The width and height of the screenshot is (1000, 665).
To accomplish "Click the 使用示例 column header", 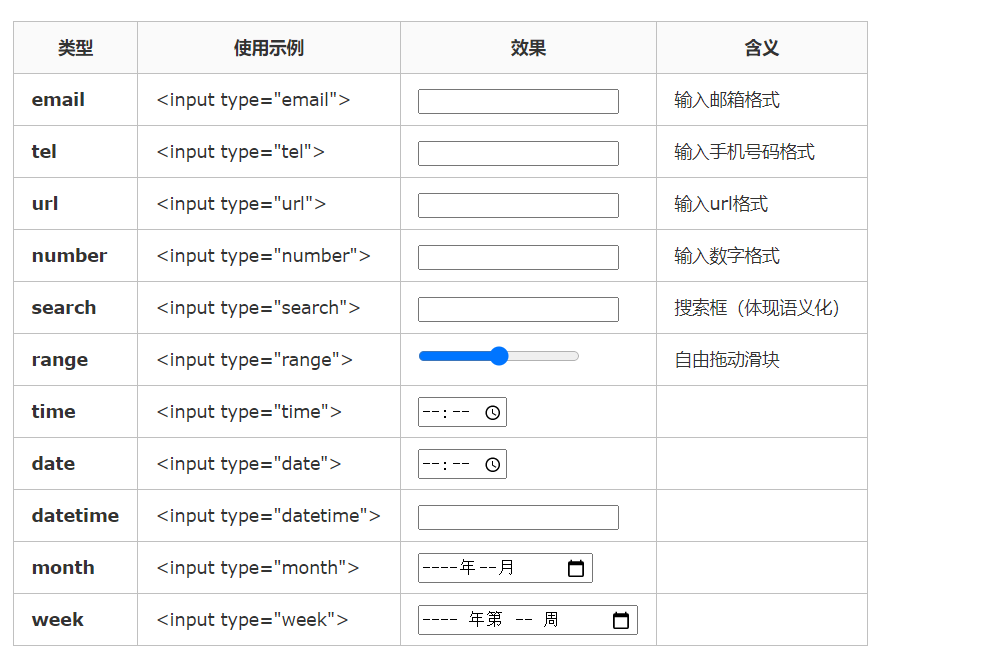I will click(268, 48).
